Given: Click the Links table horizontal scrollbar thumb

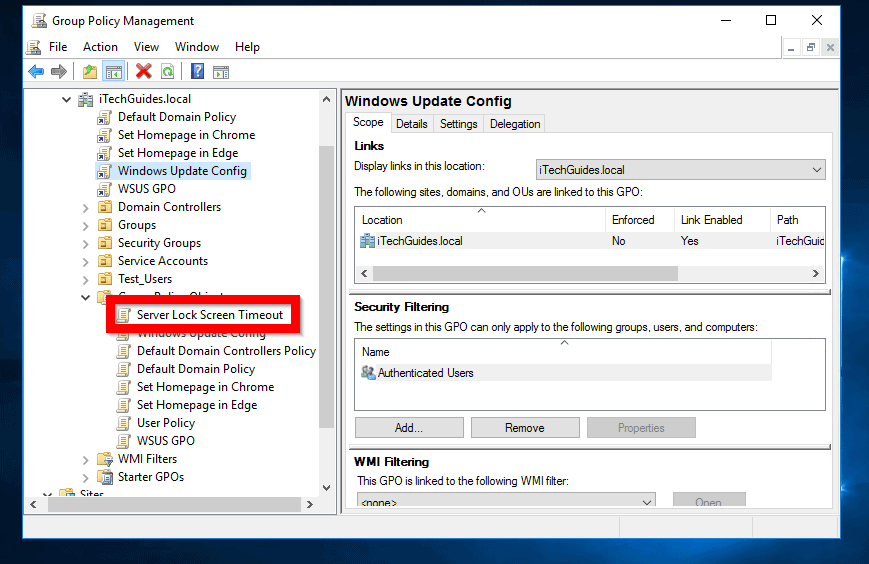Looking at the screenshot, I should pyautogui.click(x=525, y=274).
